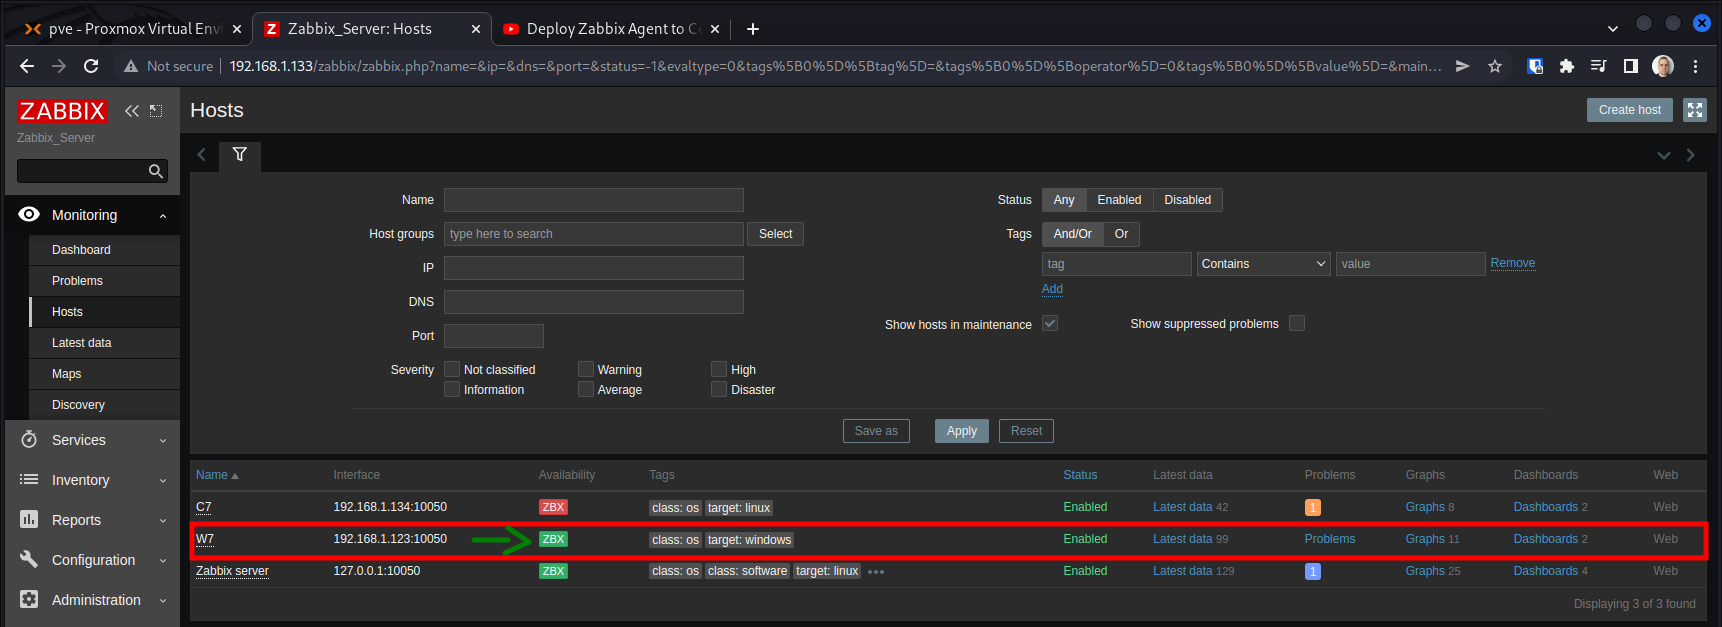Open the browser media controls icon
1722x627 pixels.
(x=1598, y=66)
